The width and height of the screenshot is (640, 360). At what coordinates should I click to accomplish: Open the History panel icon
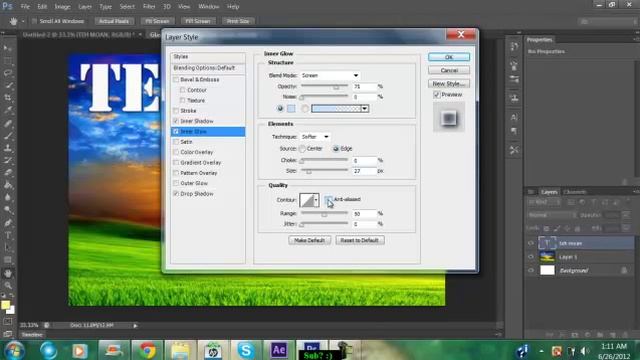point(514,47)
